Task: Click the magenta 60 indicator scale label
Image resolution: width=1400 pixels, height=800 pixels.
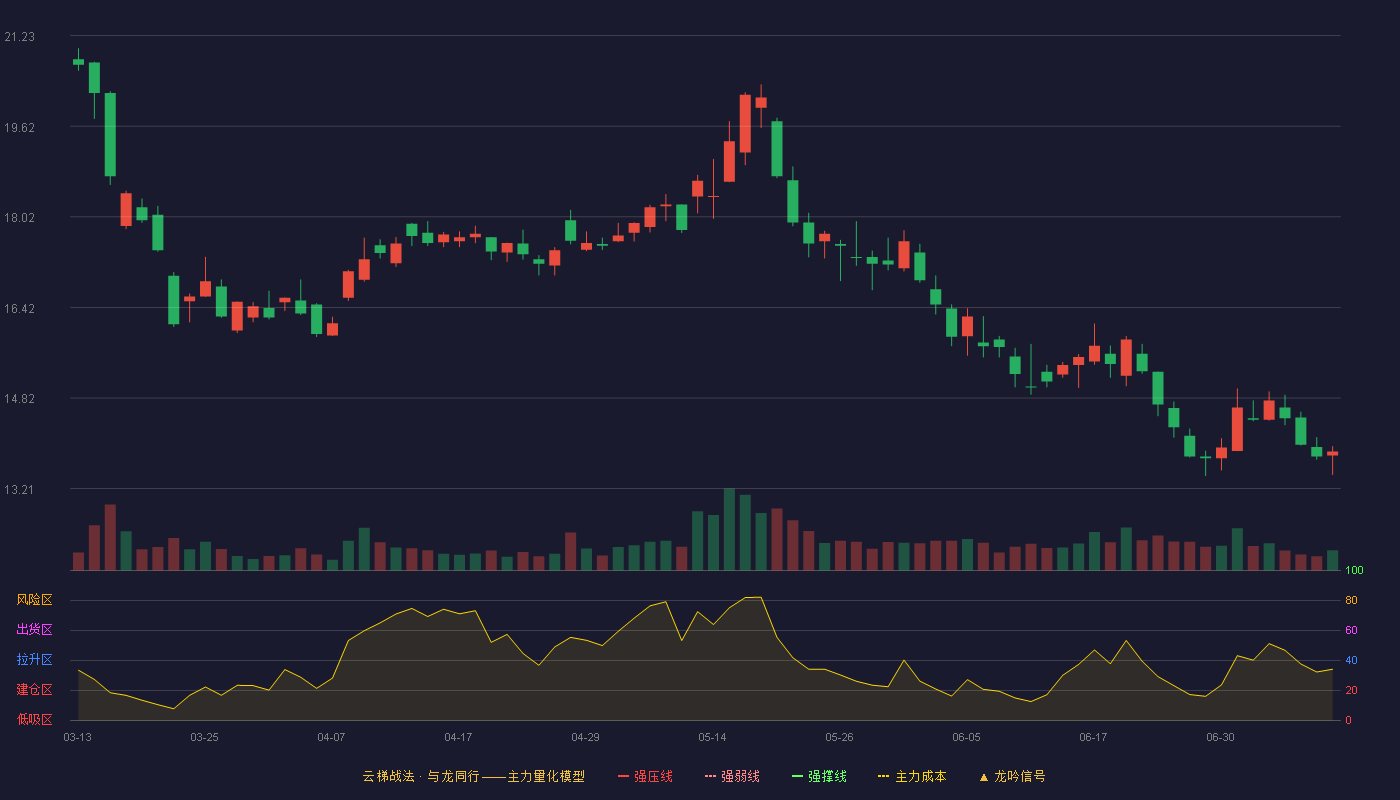Action: click(1351, 630)
